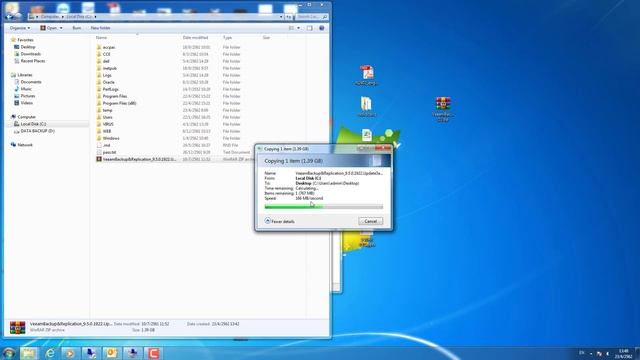The image size is (640, 360).
Task: Open the address bar history dropdown
Action: click(281, 17)
